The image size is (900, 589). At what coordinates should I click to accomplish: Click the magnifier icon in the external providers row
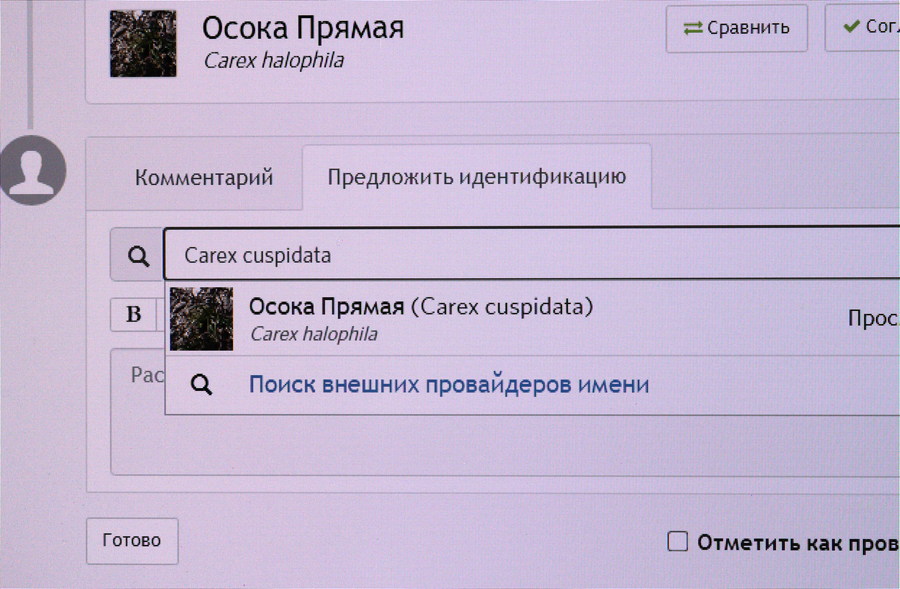[x=201, y=385]
